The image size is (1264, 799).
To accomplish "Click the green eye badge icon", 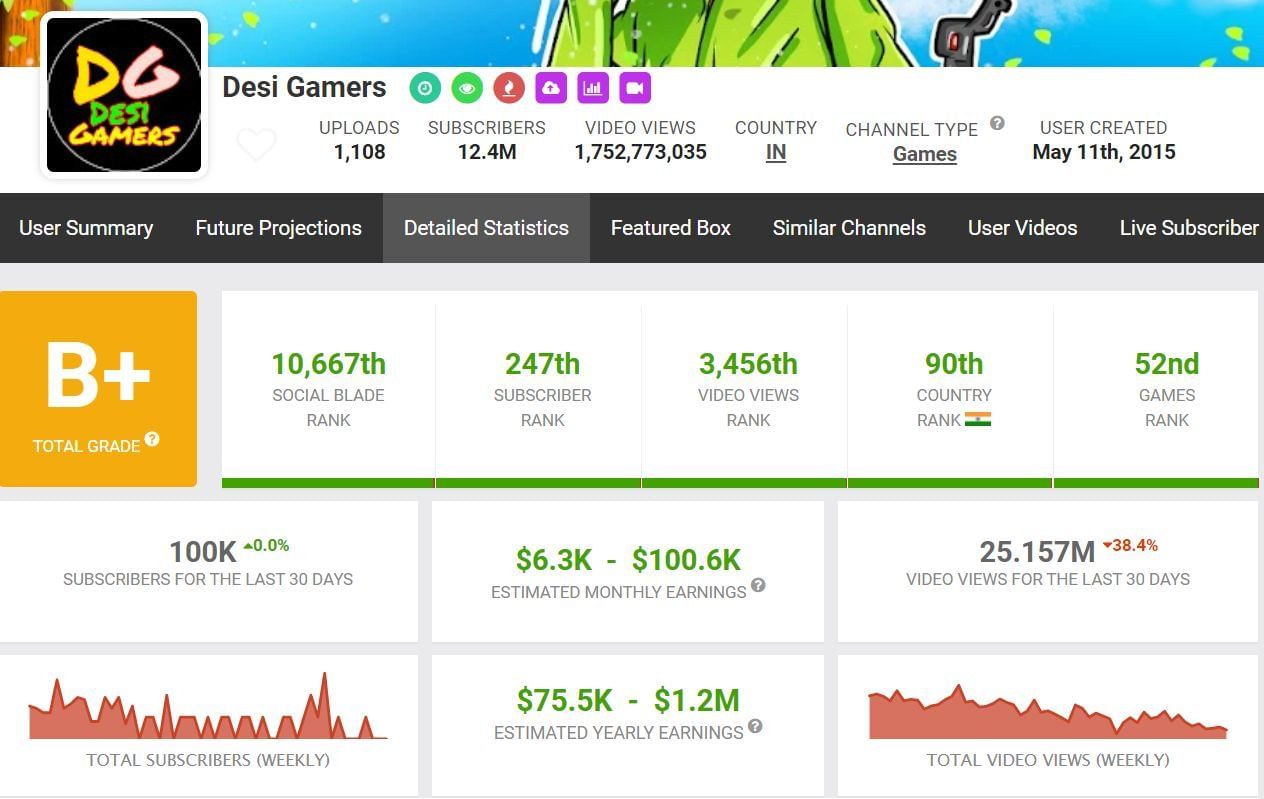I will [466, 88].
